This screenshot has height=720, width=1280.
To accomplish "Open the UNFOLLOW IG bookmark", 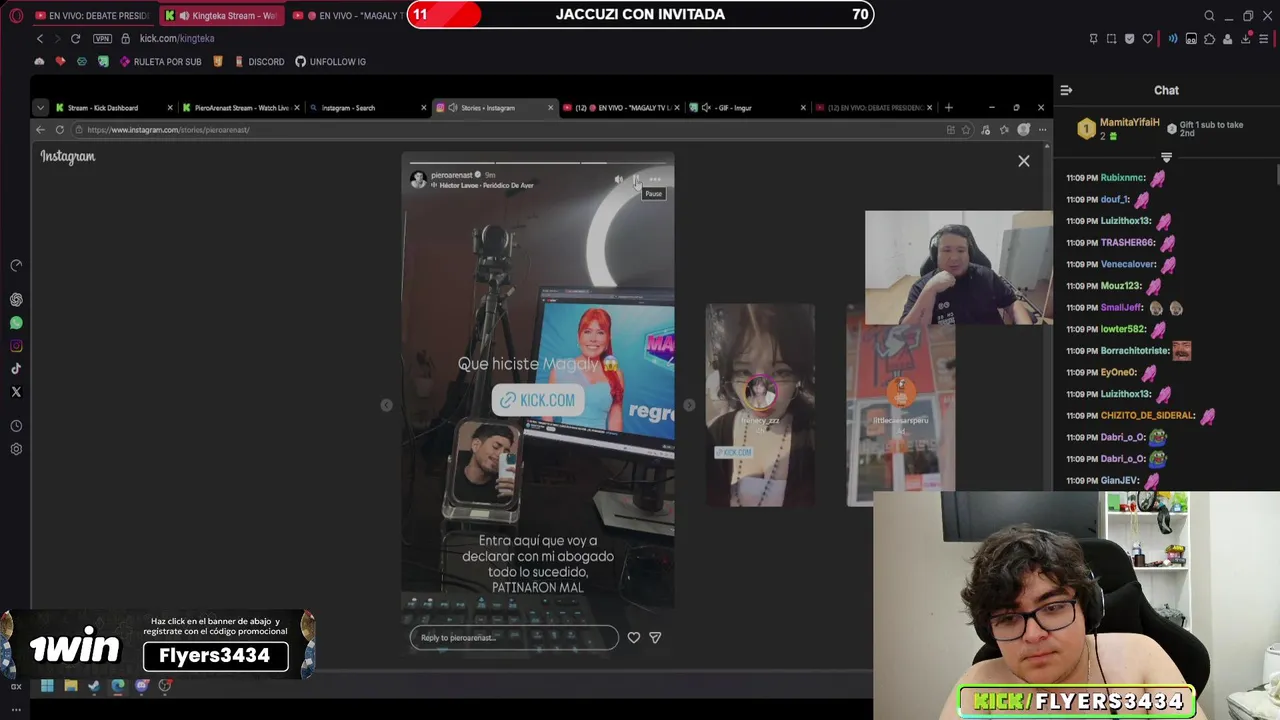I will (330, 62).
